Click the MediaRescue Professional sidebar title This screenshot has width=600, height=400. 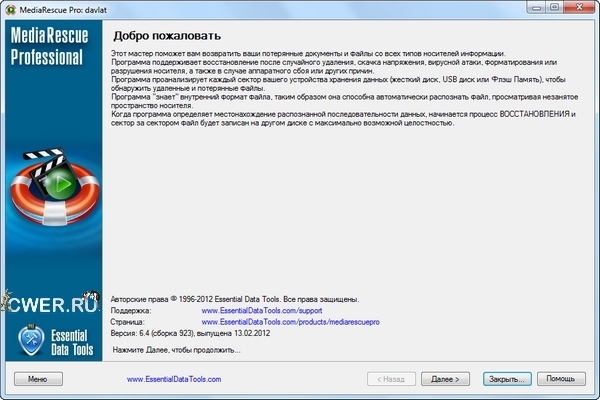tap(49, 46)
